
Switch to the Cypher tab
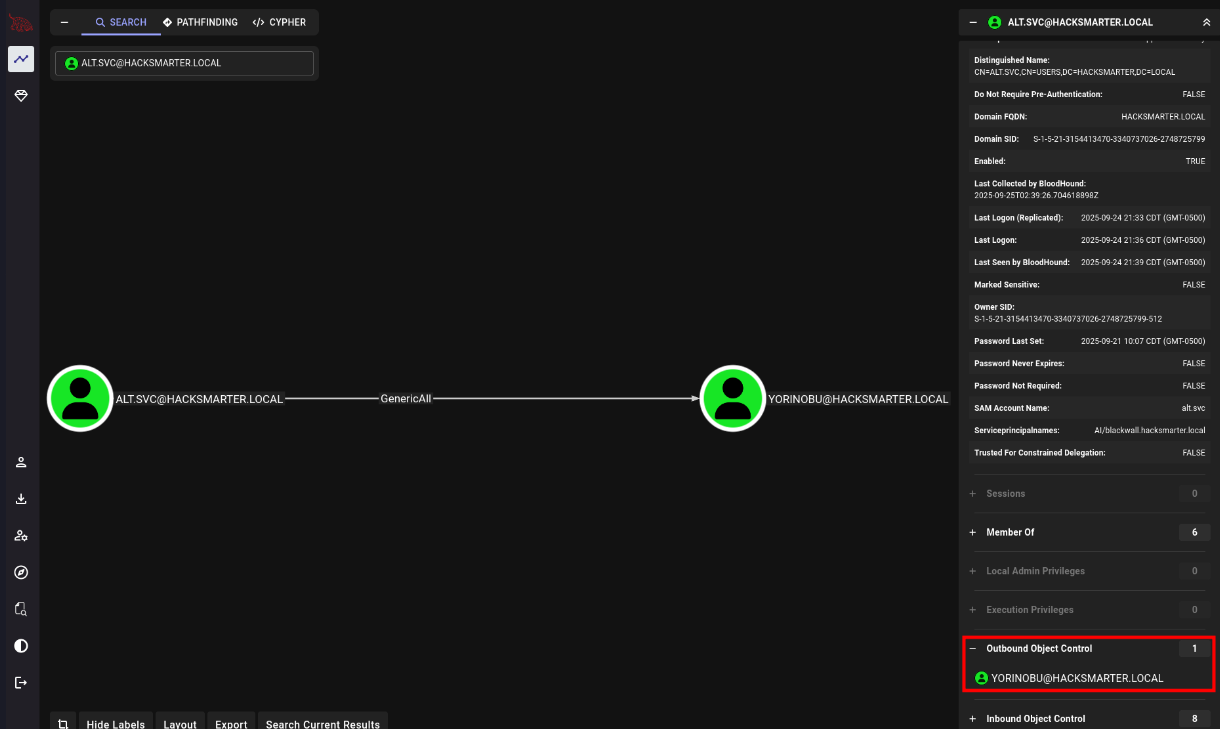(279, 22)
